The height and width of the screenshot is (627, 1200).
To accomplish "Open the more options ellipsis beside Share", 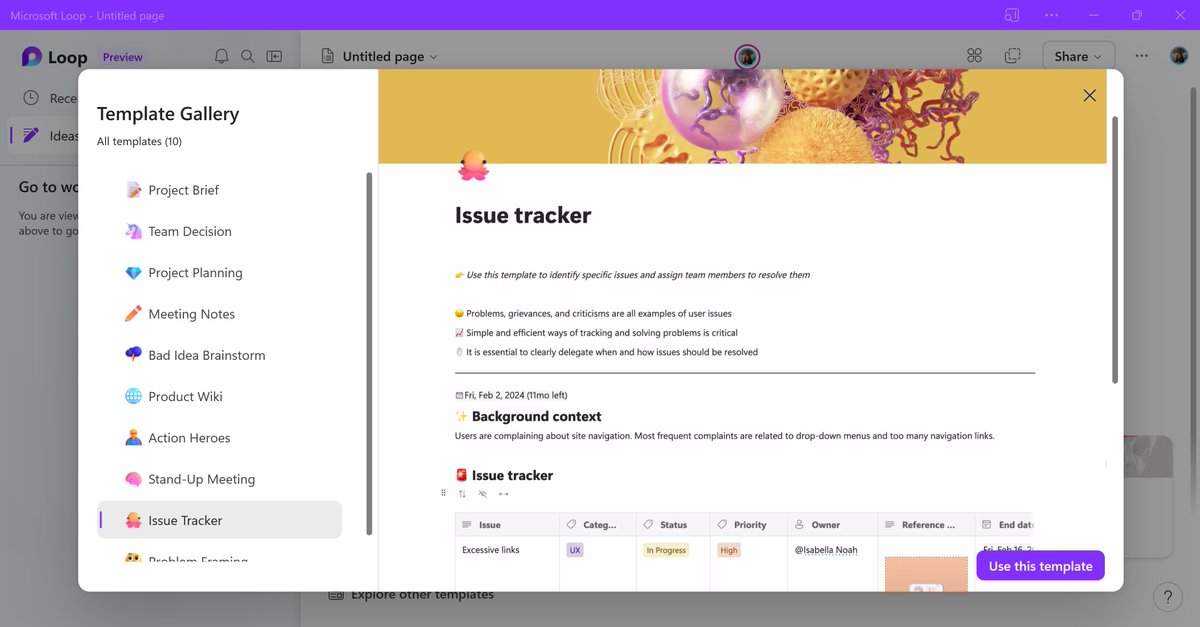I will [1142, 56].
